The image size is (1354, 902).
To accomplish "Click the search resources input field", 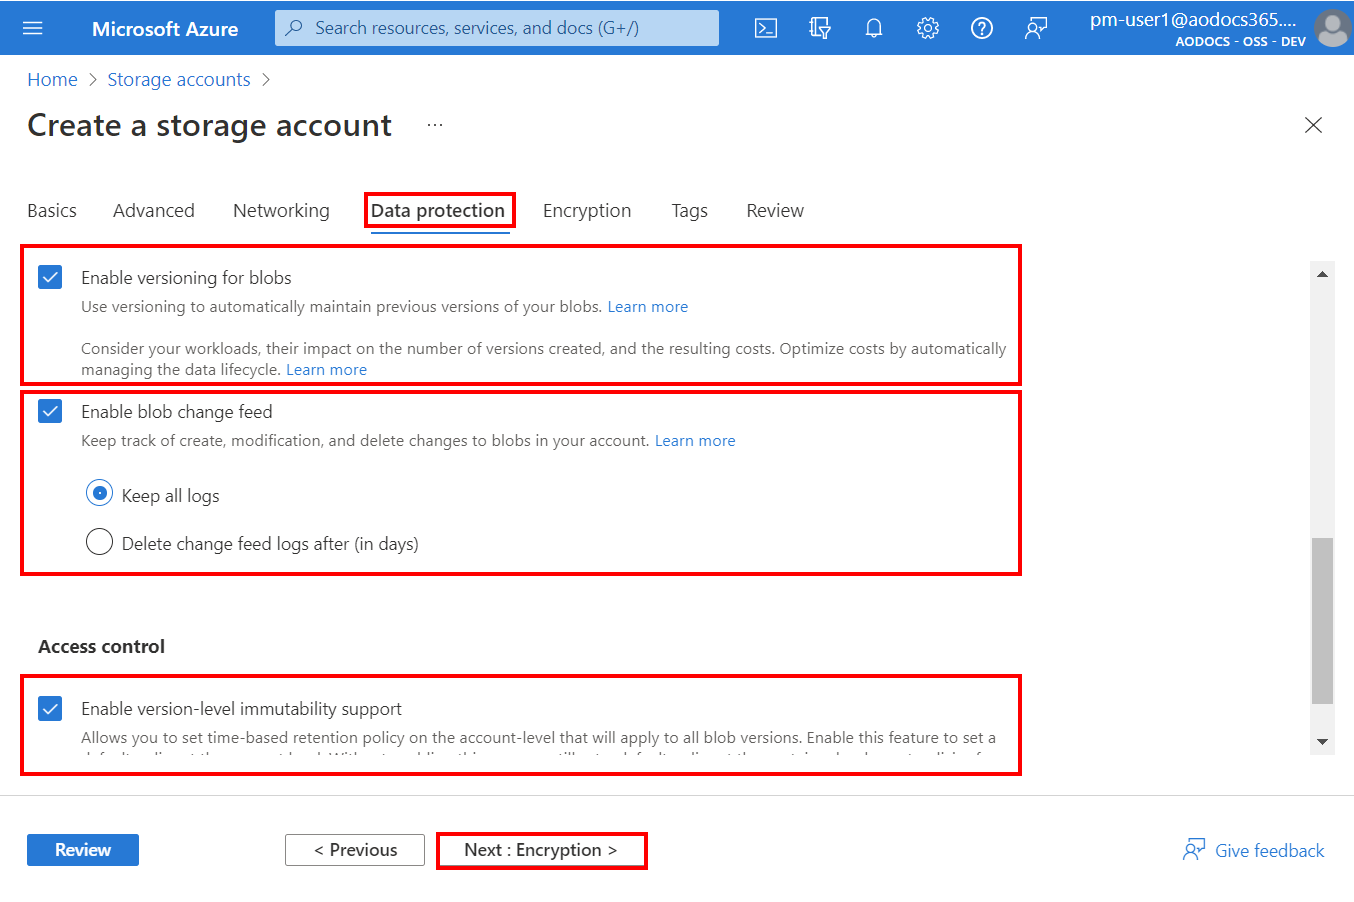I will pyautogui.click(x=497, y=28).
